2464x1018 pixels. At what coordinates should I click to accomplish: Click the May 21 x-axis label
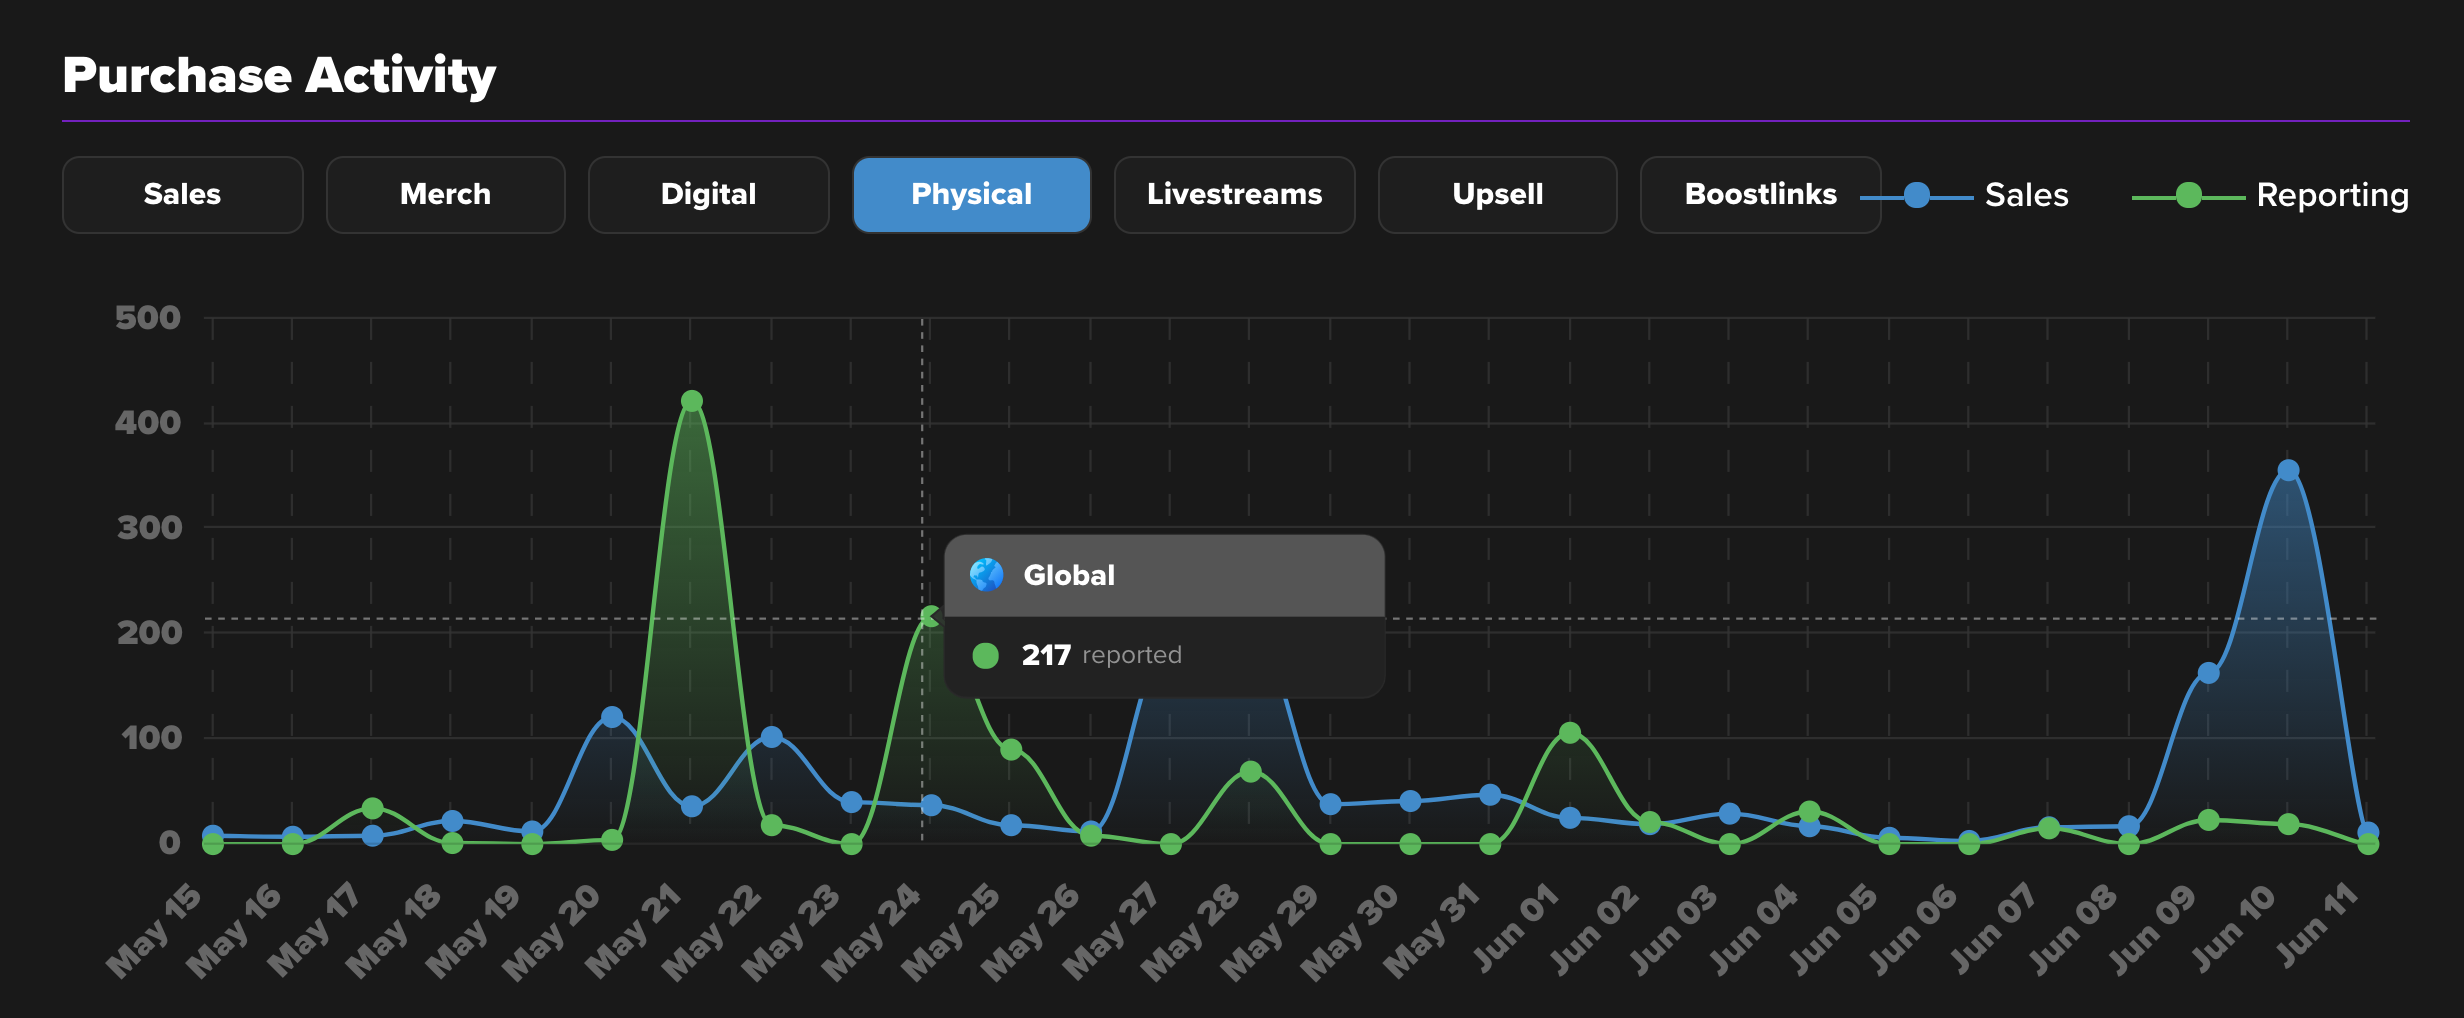pos(634,931)
